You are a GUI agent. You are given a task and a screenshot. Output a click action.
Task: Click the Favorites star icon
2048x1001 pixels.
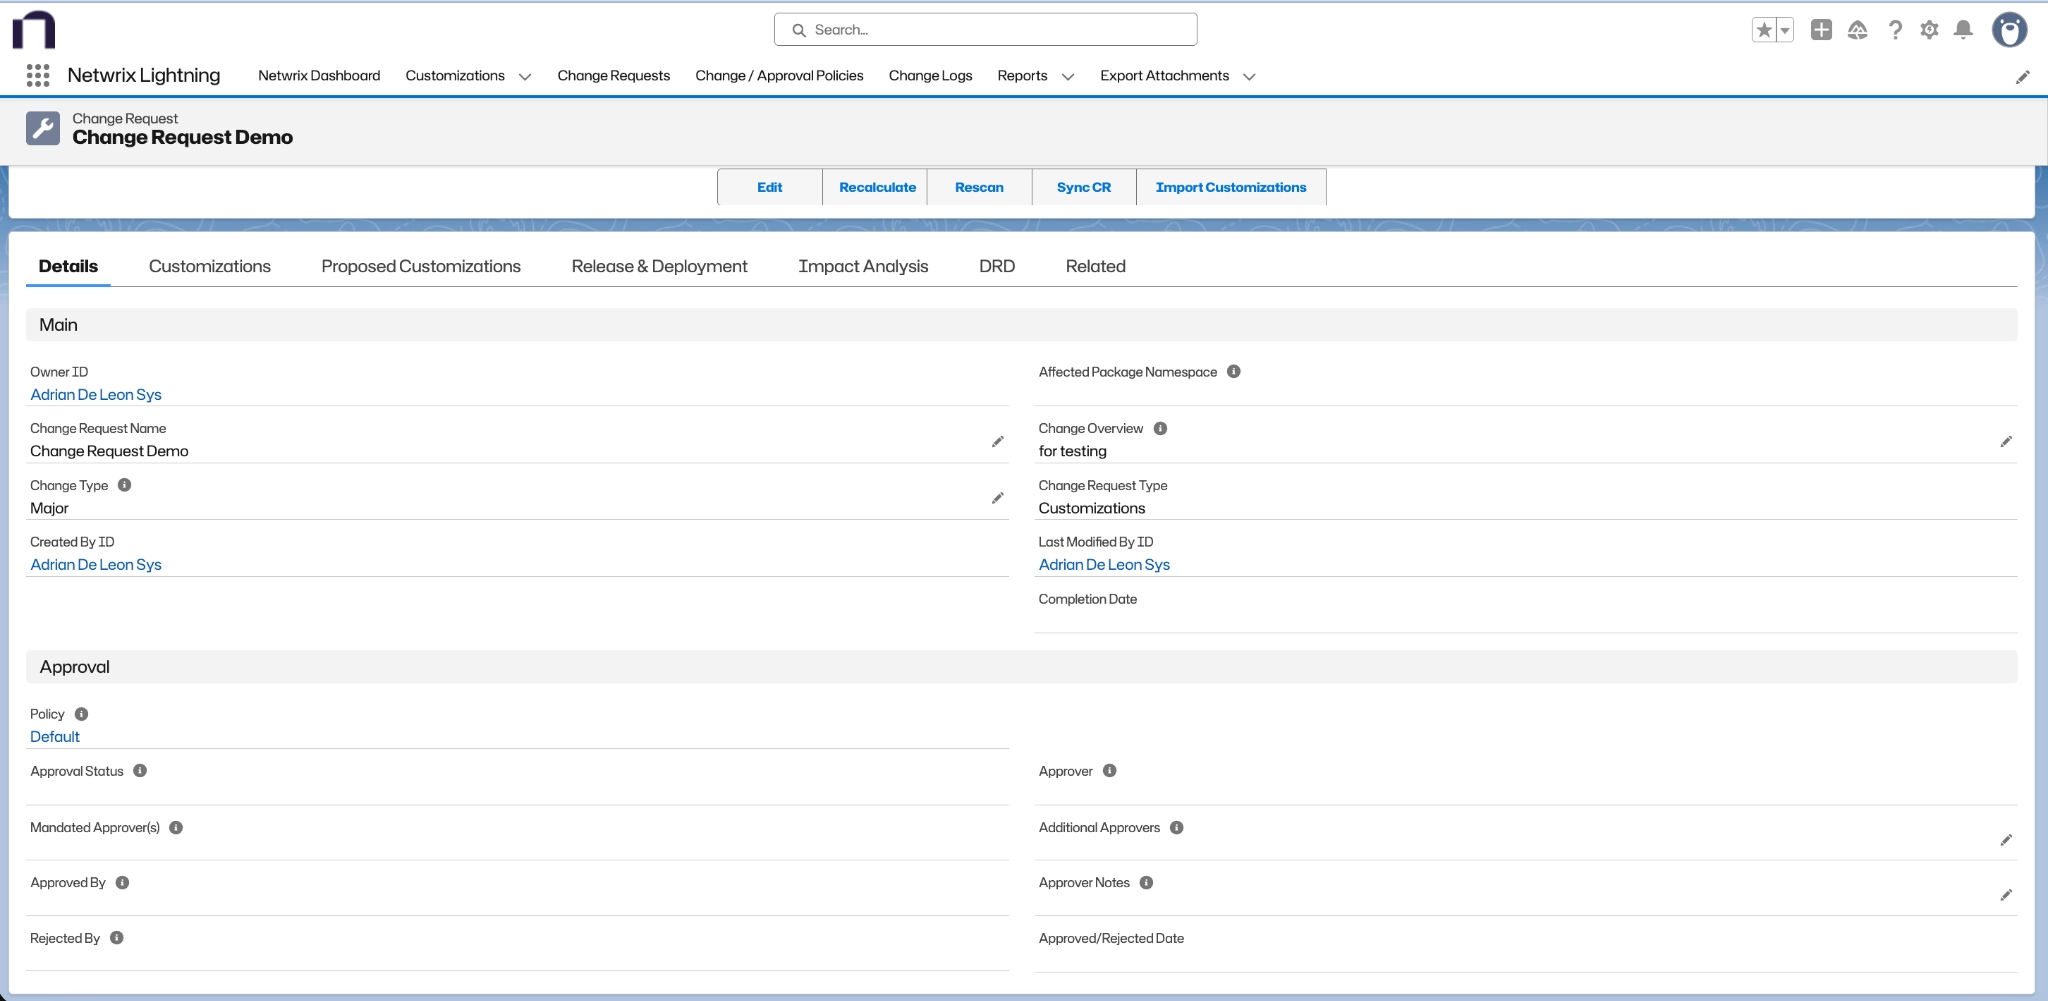pos(1764,30)
